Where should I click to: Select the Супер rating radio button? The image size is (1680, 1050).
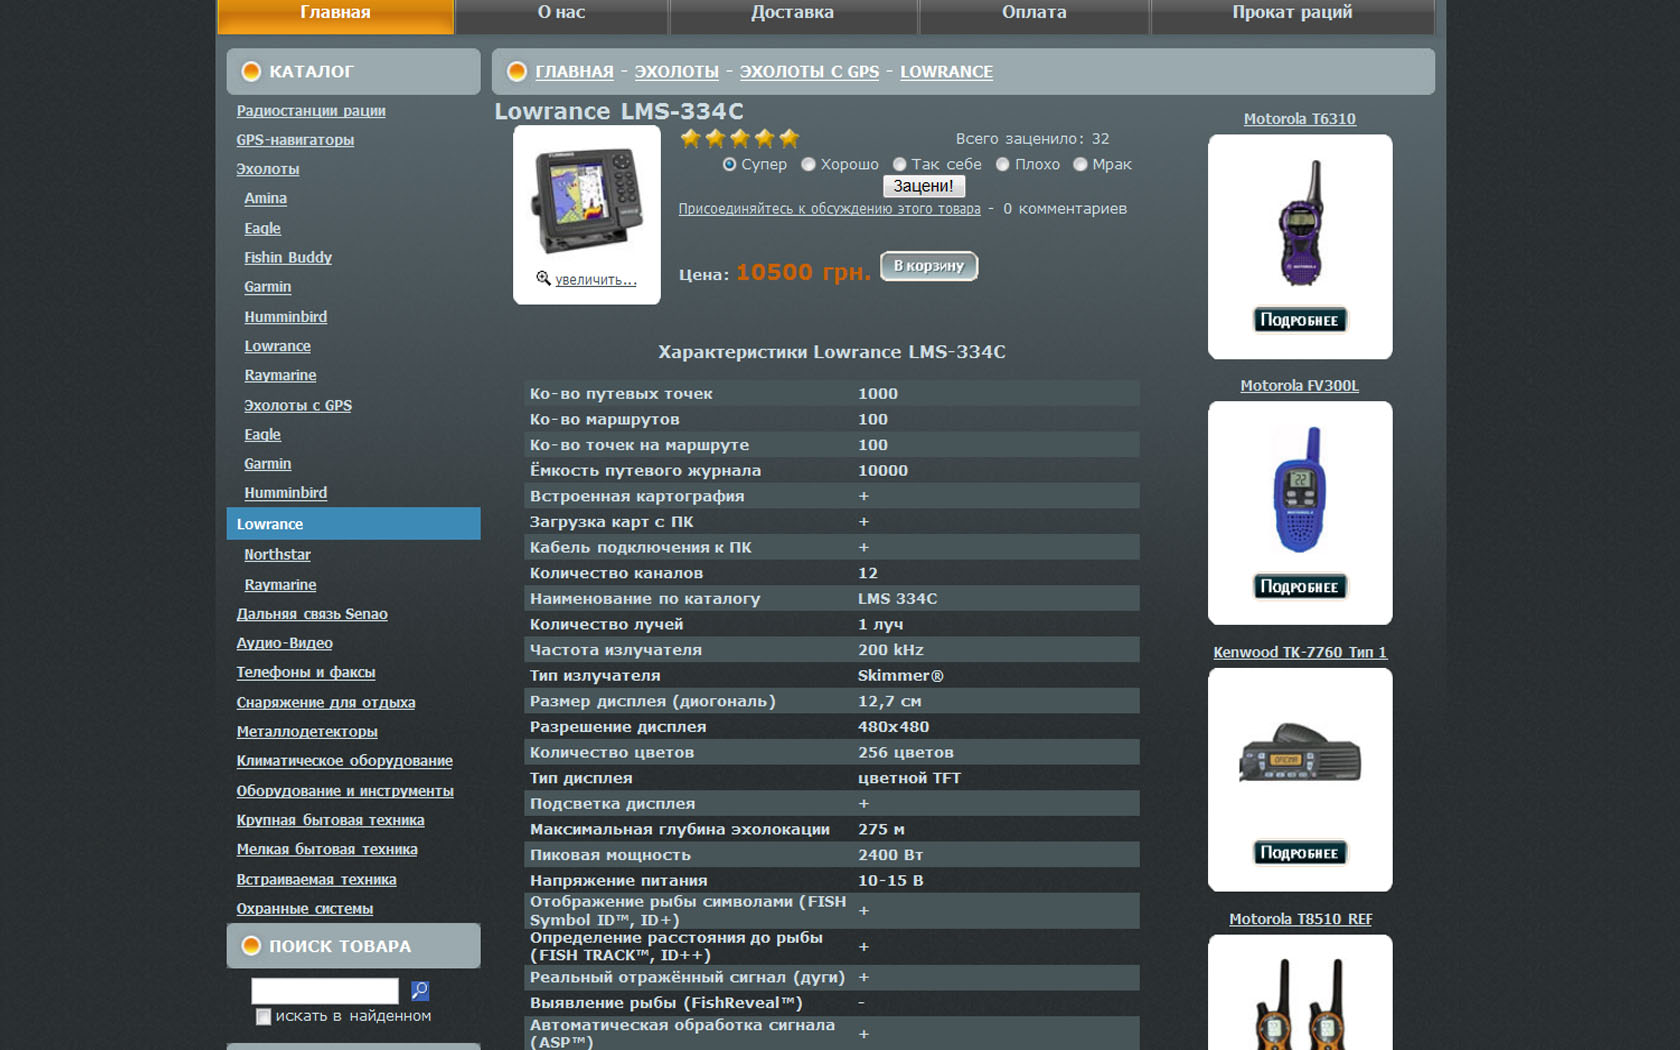click(729, 164)
